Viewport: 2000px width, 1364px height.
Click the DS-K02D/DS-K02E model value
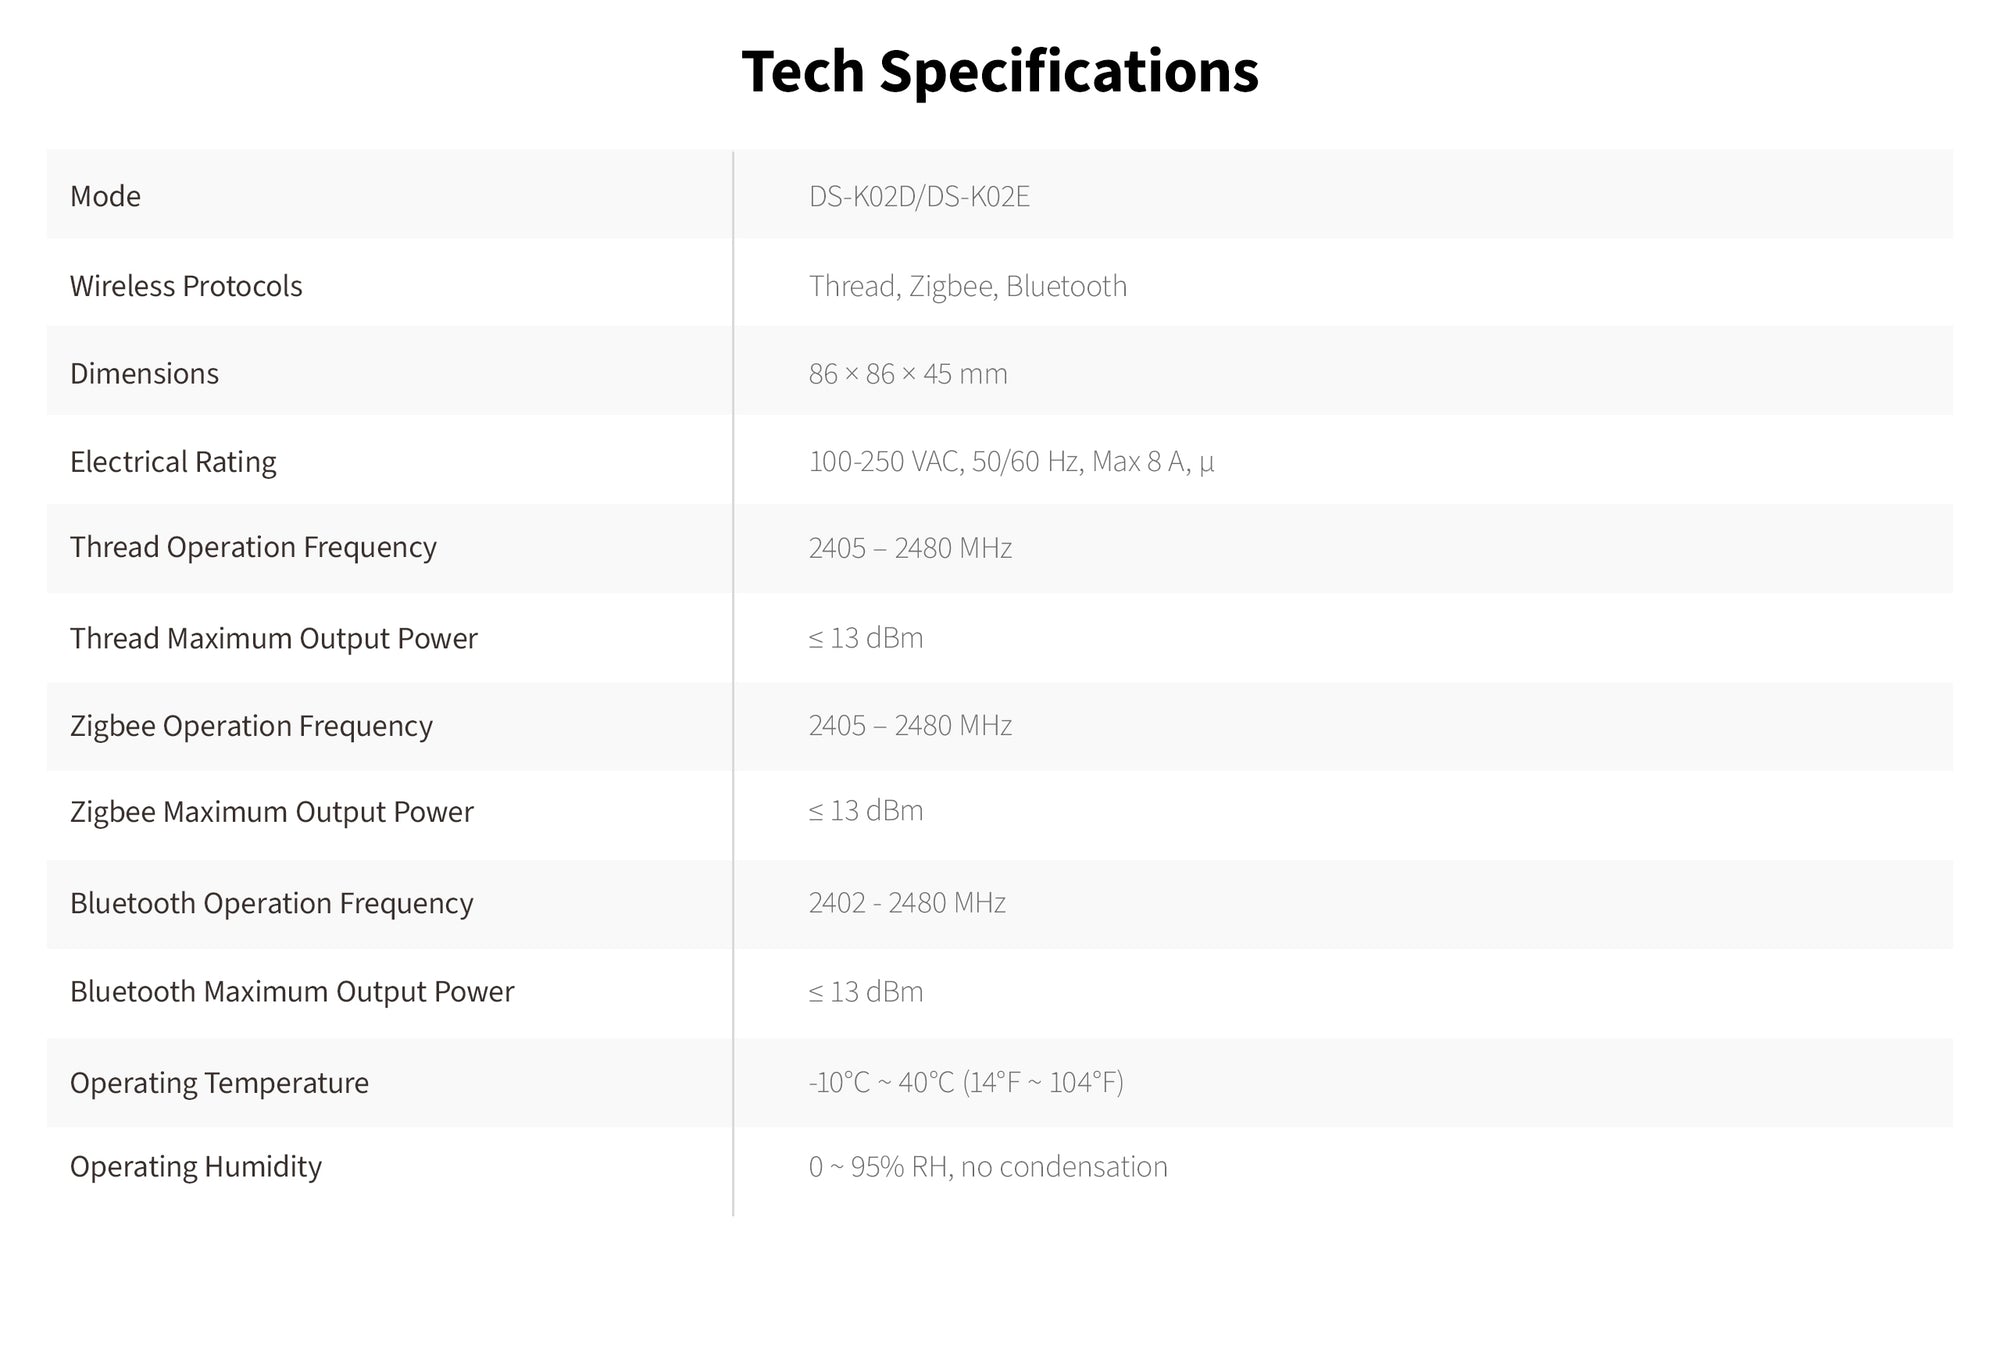919,196
